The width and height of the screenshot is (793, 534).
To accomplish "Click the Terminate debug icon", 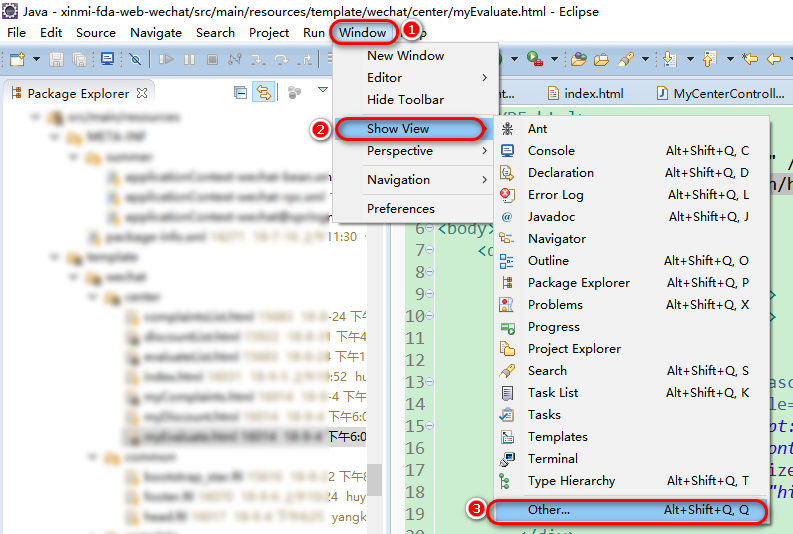I will pos(212,60).
